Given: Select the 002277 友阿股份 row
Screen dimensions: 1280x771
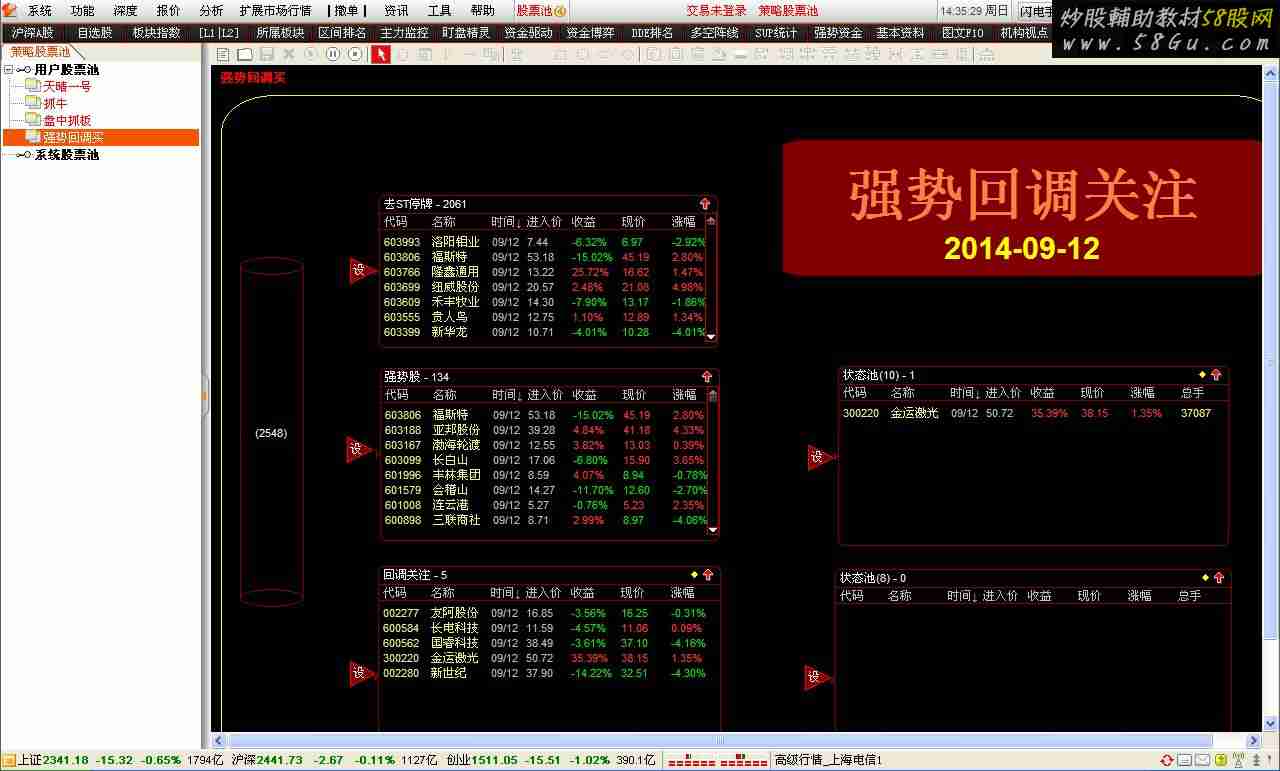Looking at the screenshot, I should pyautogui.click(x=545, y=613).
